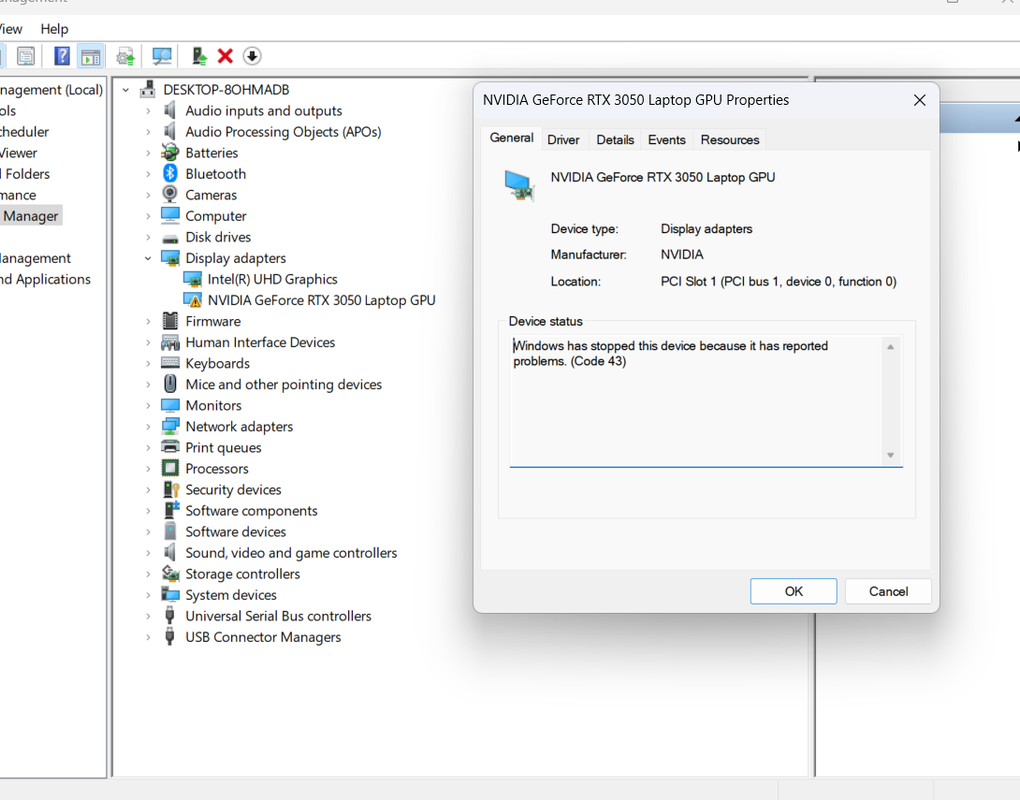The image size is (1020, 800).
Task: Expand the Software components node
Action: coord(148,511)
